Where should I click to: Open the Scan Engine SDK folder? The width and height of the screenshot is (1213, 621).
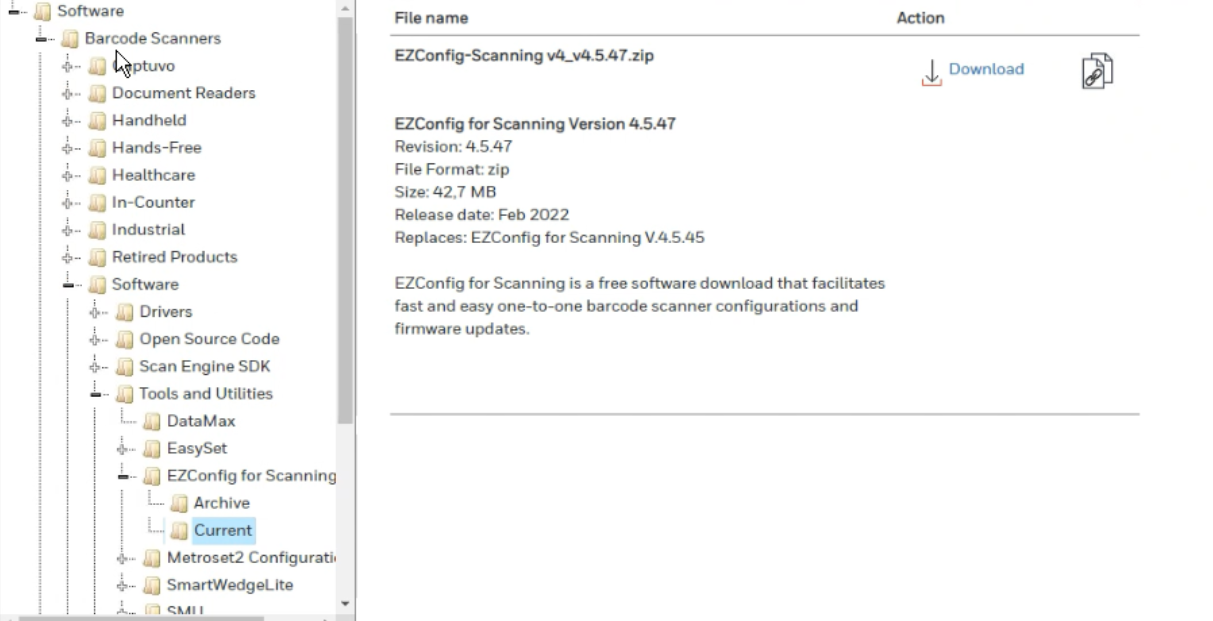[x=205, y=366]
